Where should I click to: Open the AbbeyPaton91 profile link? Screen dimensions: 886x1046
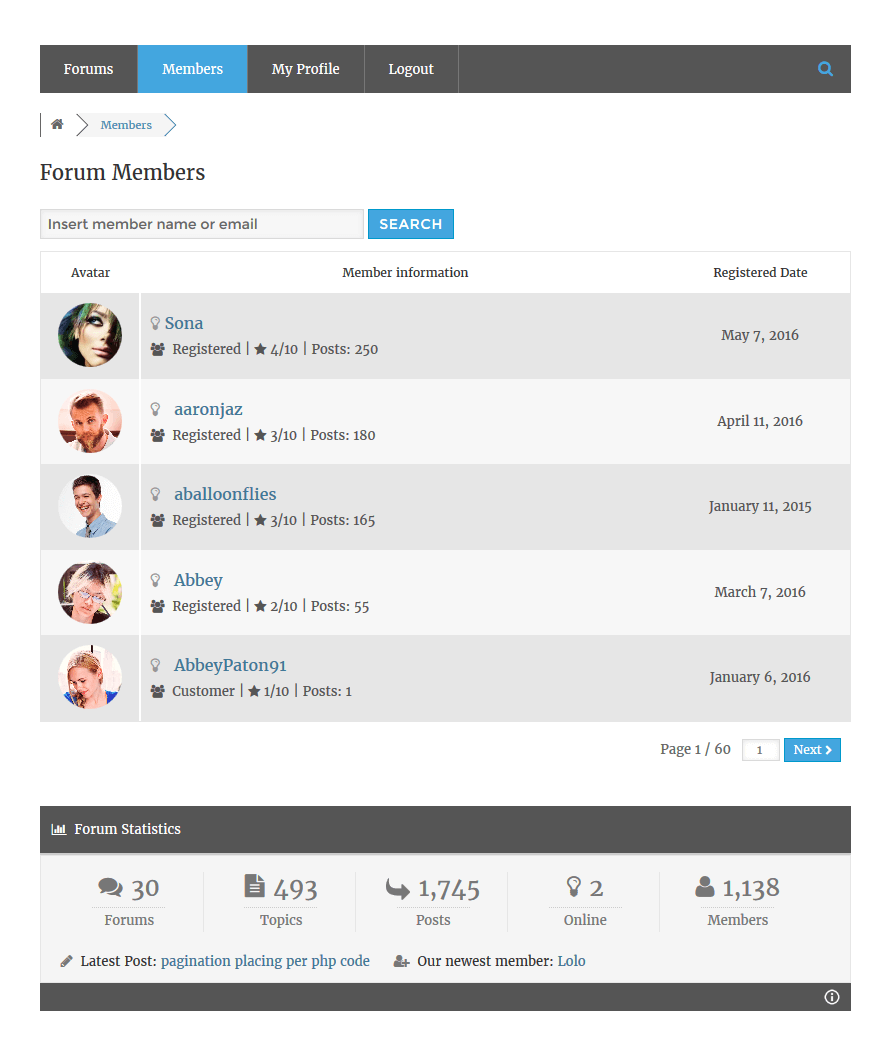pos(230,665)
